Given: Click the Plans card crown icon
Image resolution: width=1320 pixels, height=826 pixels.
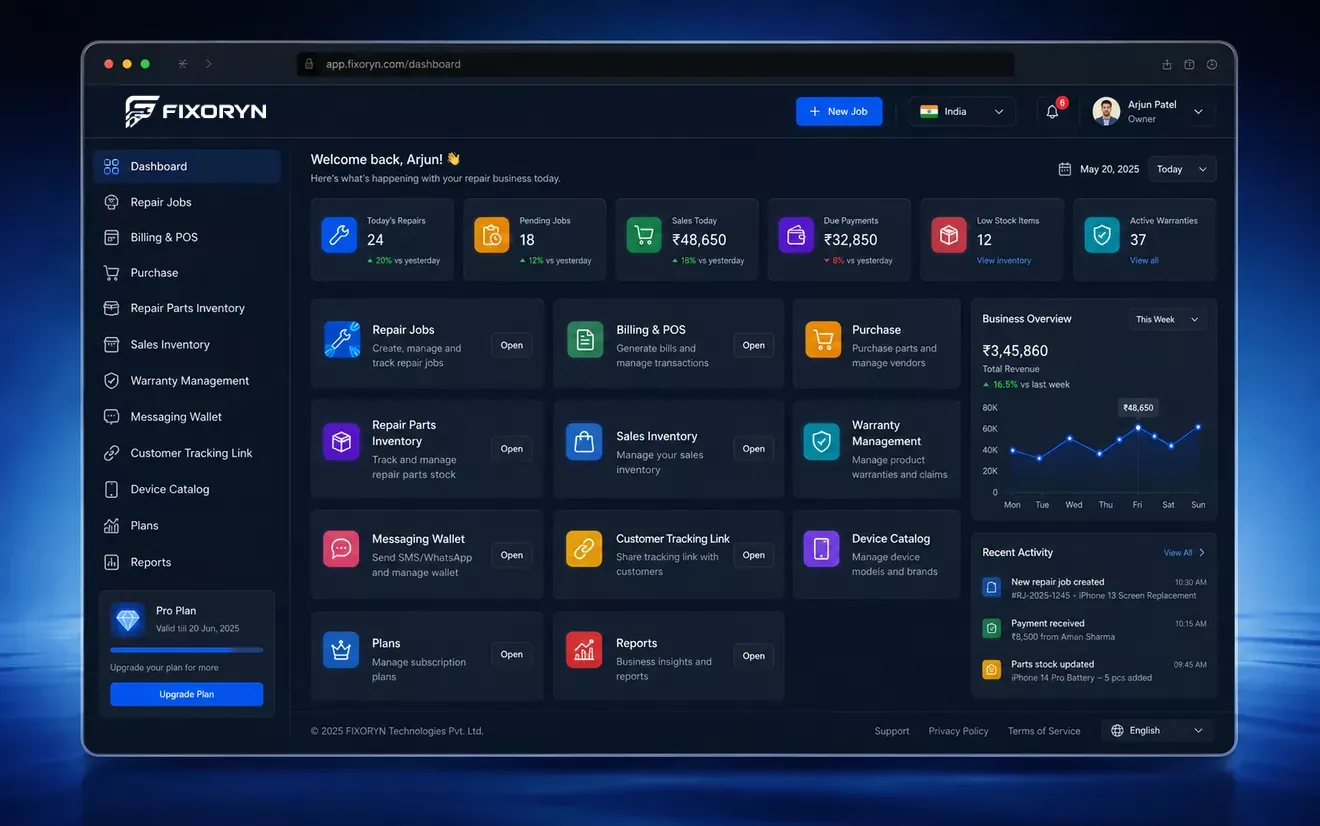Looking at the screenshot, I should 341,650.
